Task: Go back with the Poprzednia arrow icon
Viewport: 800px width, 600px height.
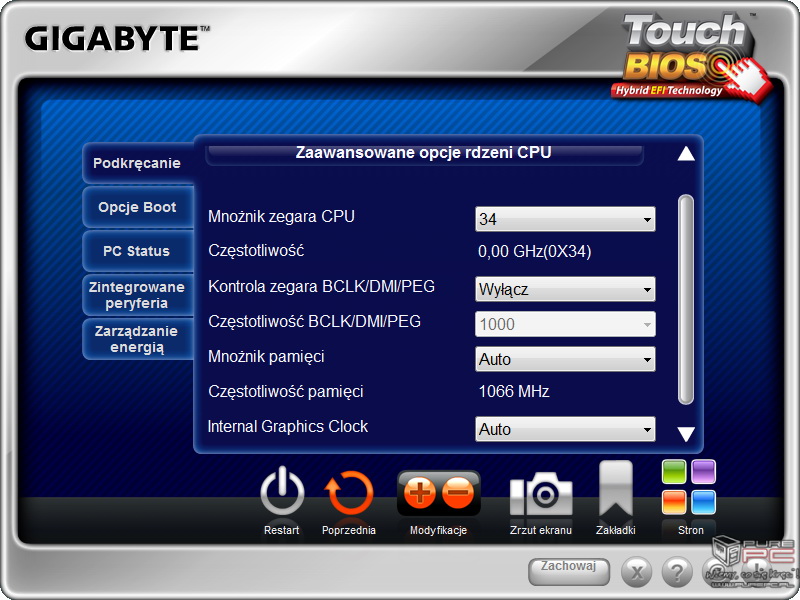Action: point(349,493)
